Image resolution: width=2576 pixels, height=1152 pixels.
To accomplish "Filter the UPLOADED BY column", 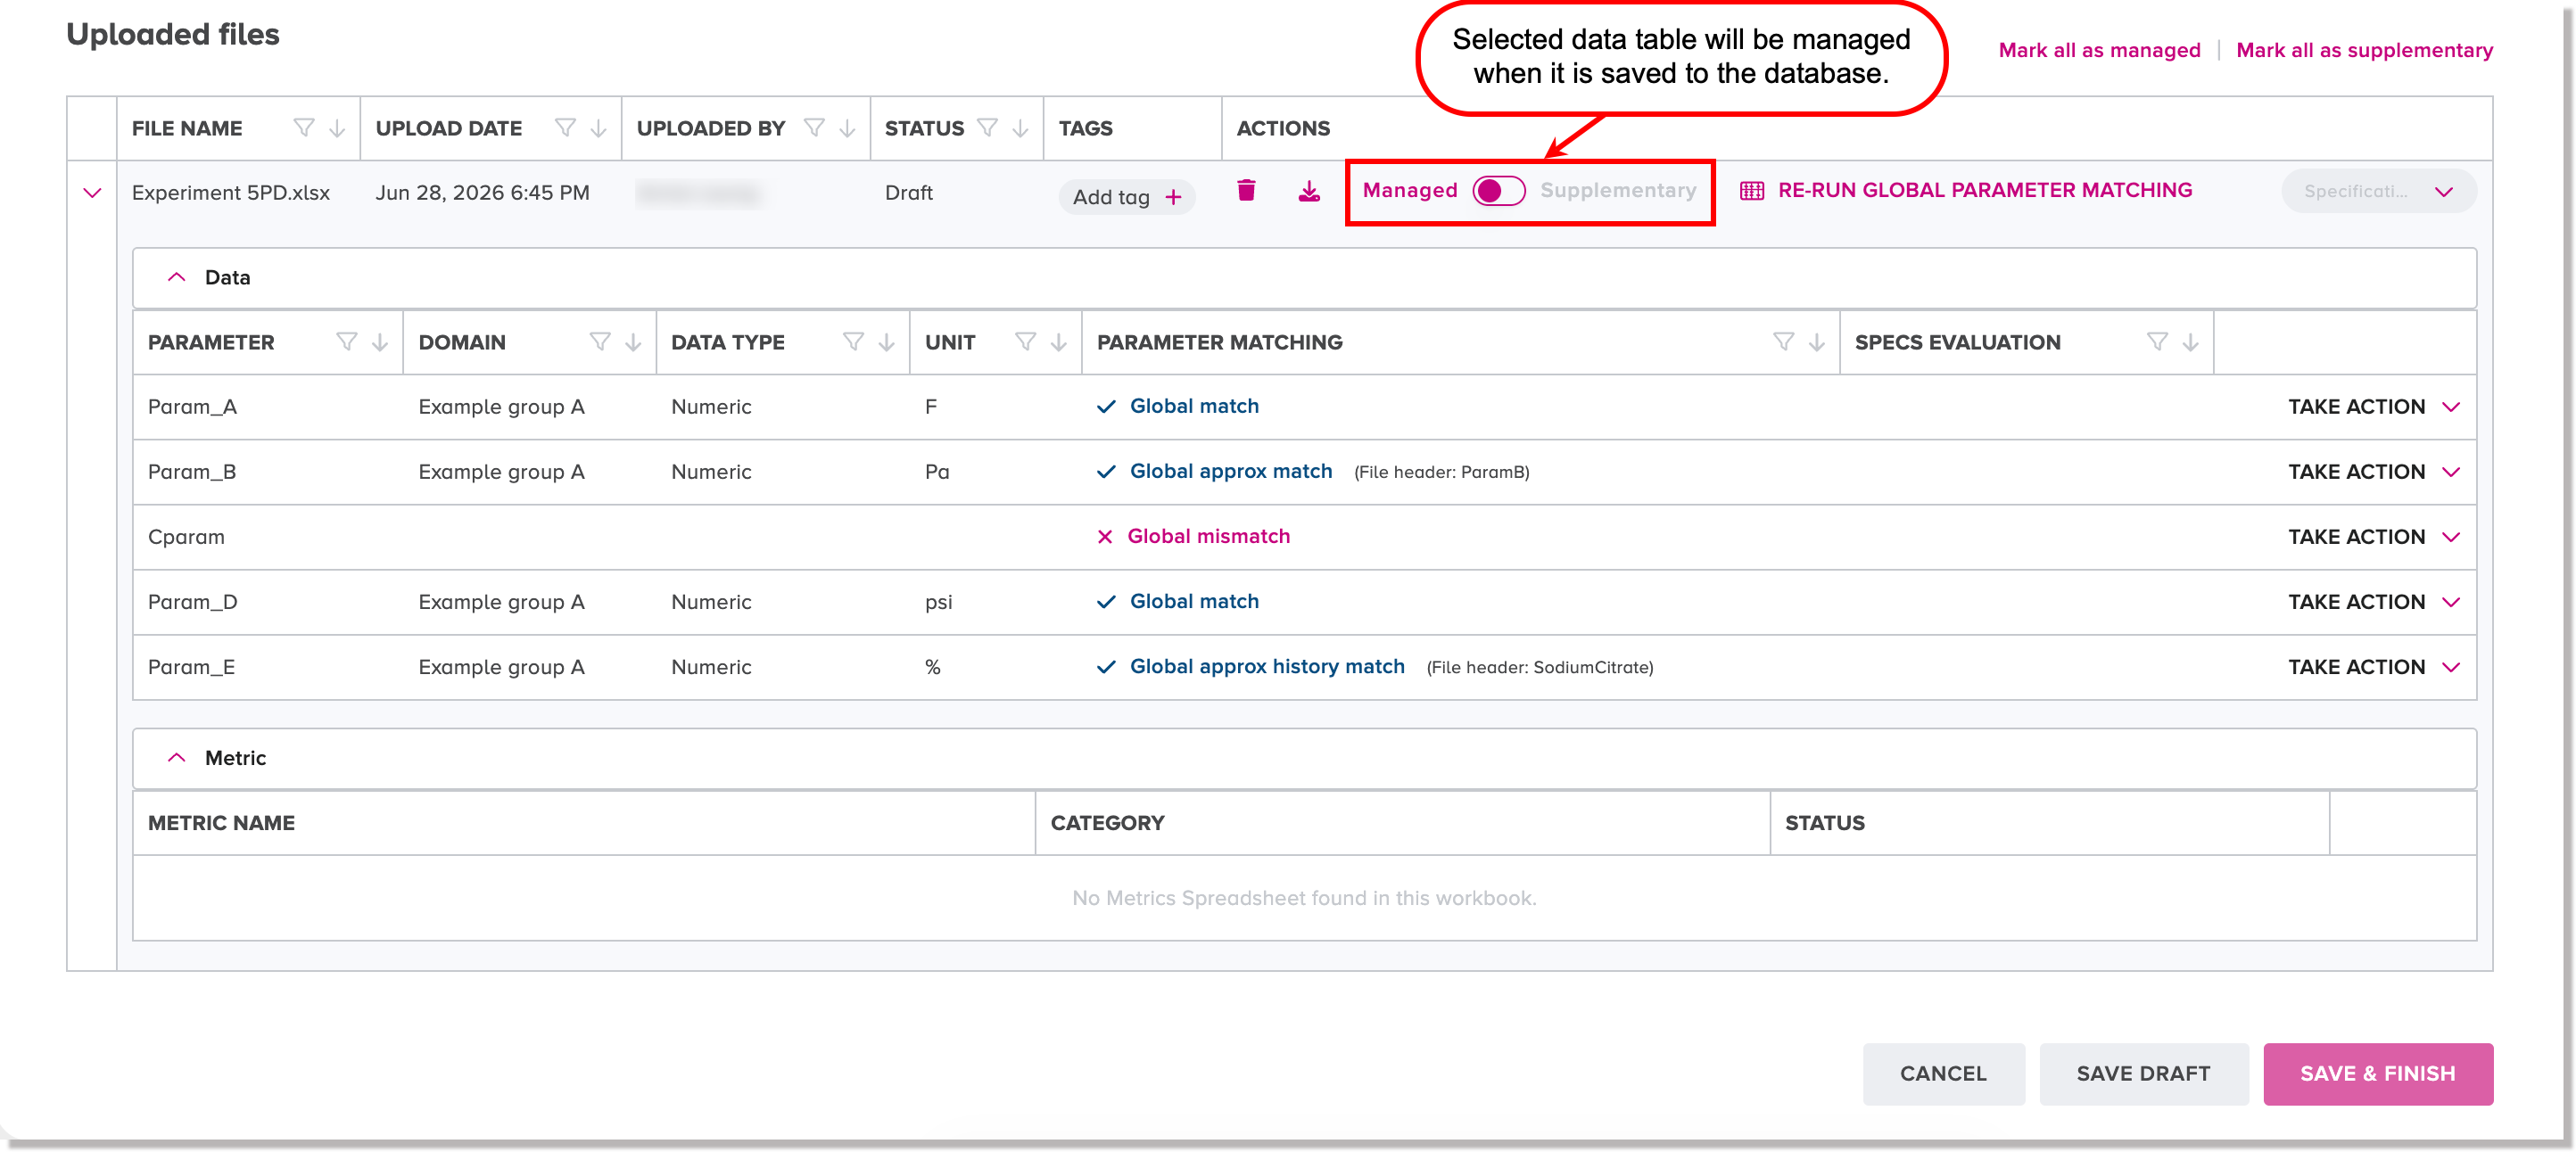I will coord(814,128).
